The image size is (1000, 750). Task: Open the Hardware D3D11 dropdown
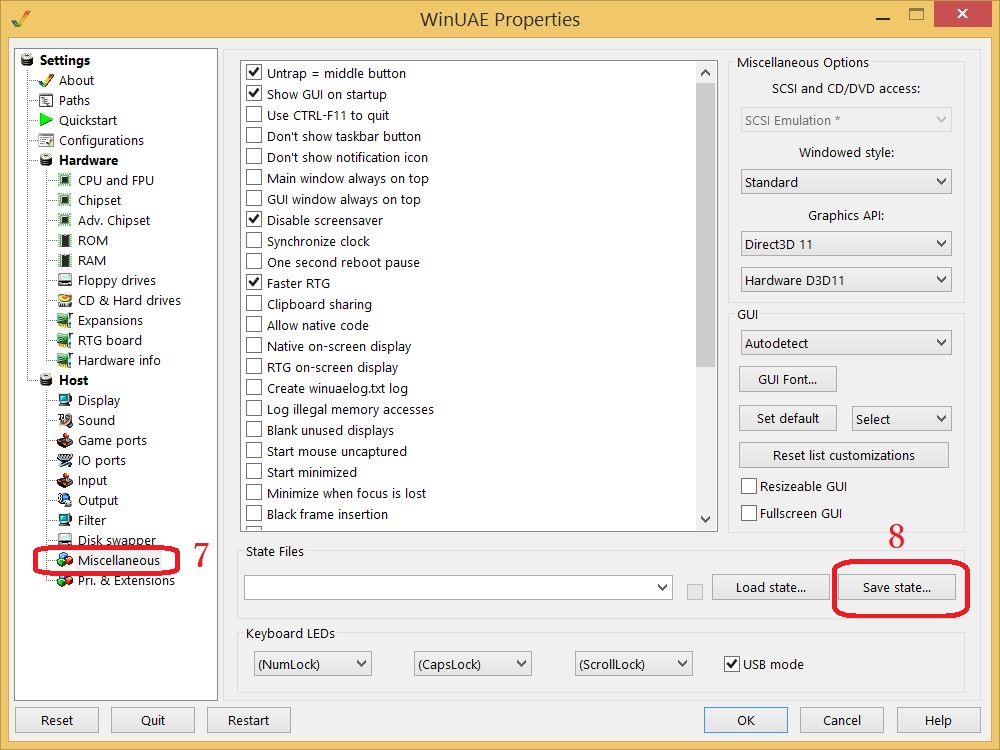tap(846, 280)
